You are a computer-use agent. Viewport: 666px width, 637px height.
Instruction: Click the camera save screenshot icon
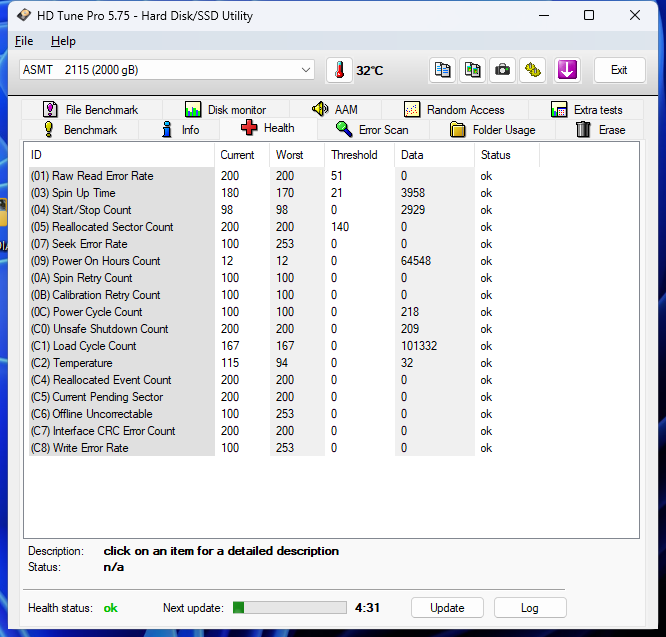[502, 70]
